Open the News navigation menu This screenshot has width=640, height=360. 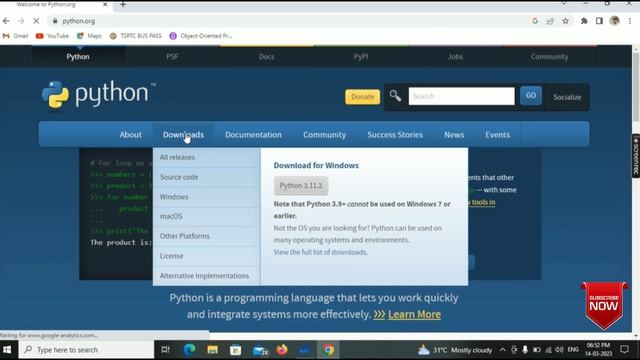click(454, 135)
